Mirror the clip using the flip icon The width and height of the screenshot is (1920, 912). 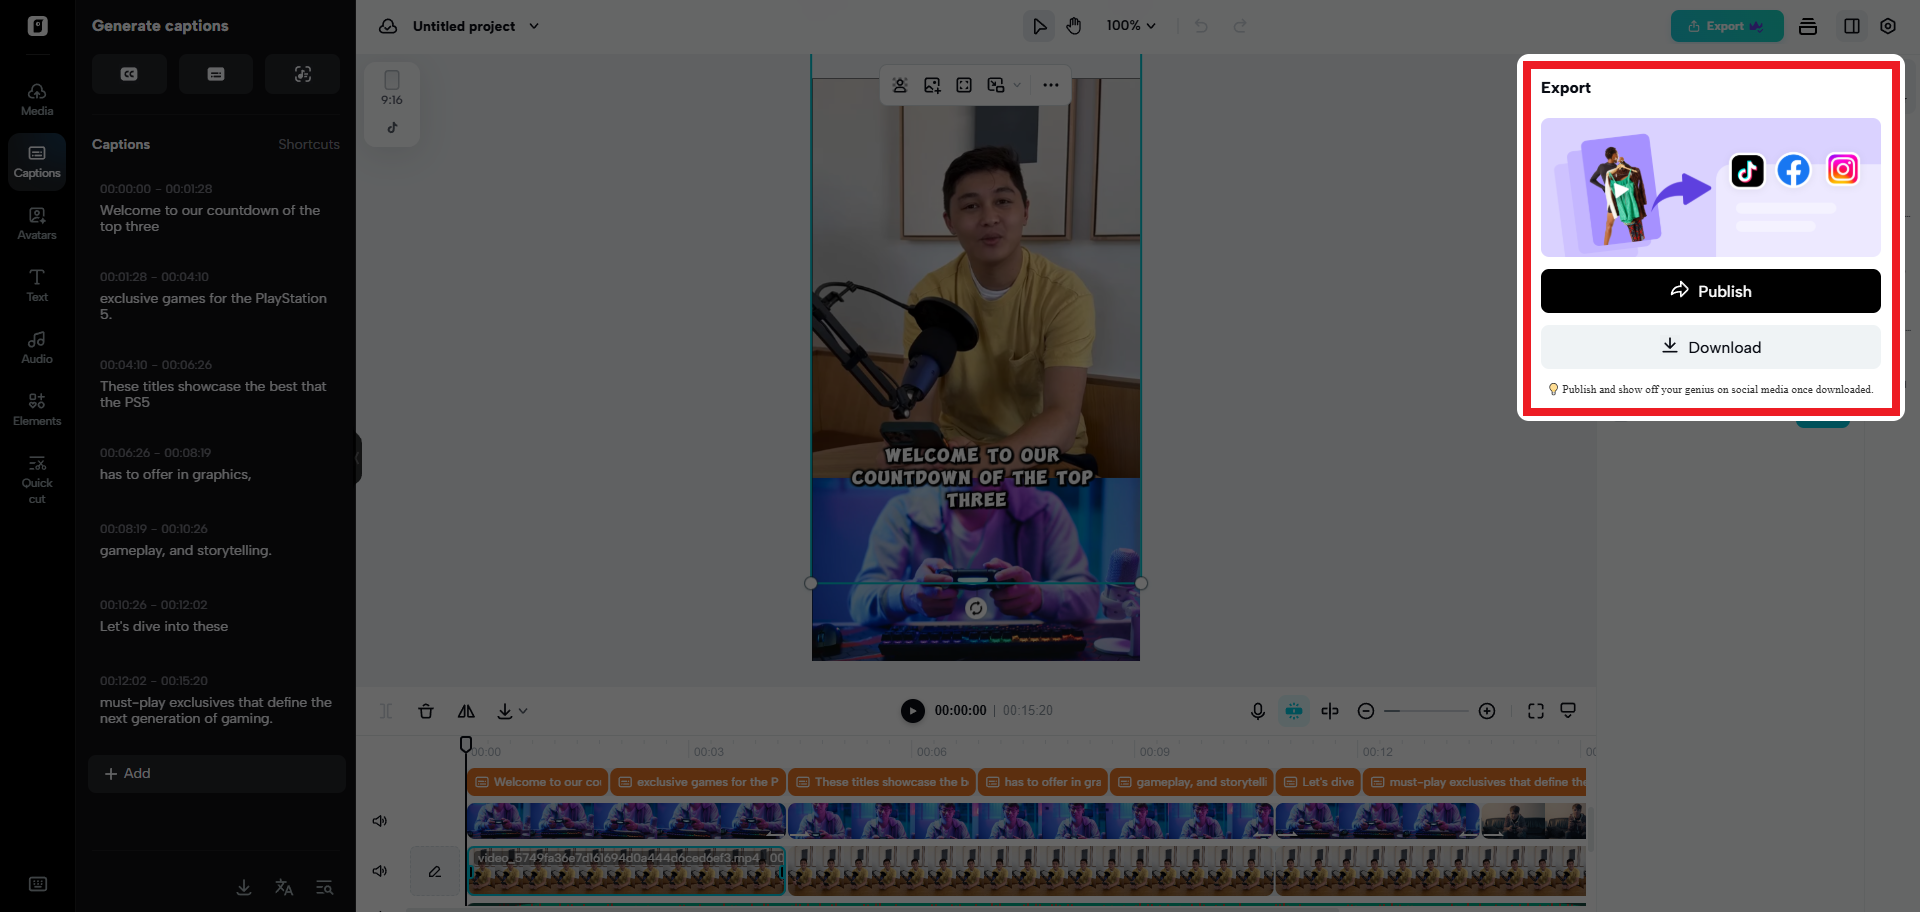(x=466, y=711)
